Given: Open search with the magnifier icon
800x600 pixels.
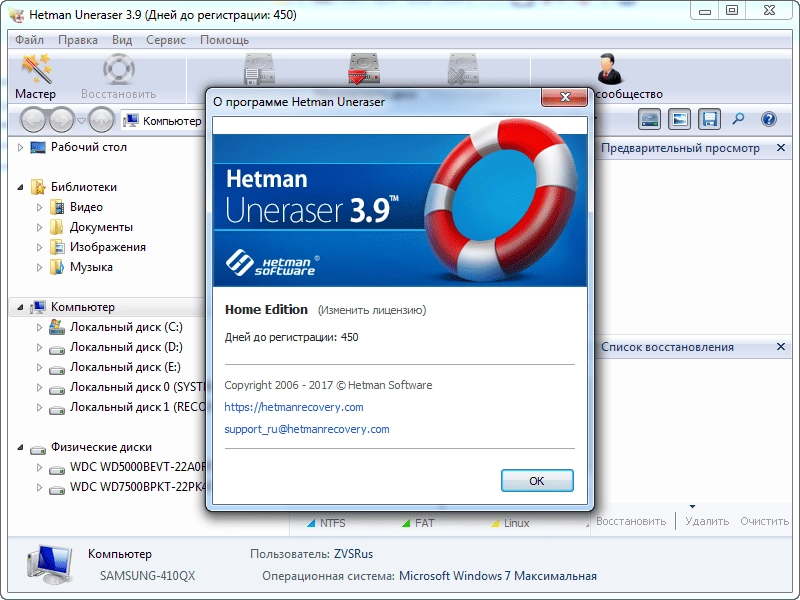Looking at the screenshot, I should (x=738, y=119).
